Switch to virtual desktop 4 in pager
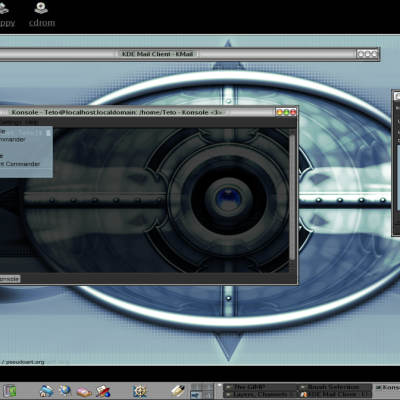400x400 pixels. pyautogui.click(x=208, y=395)
